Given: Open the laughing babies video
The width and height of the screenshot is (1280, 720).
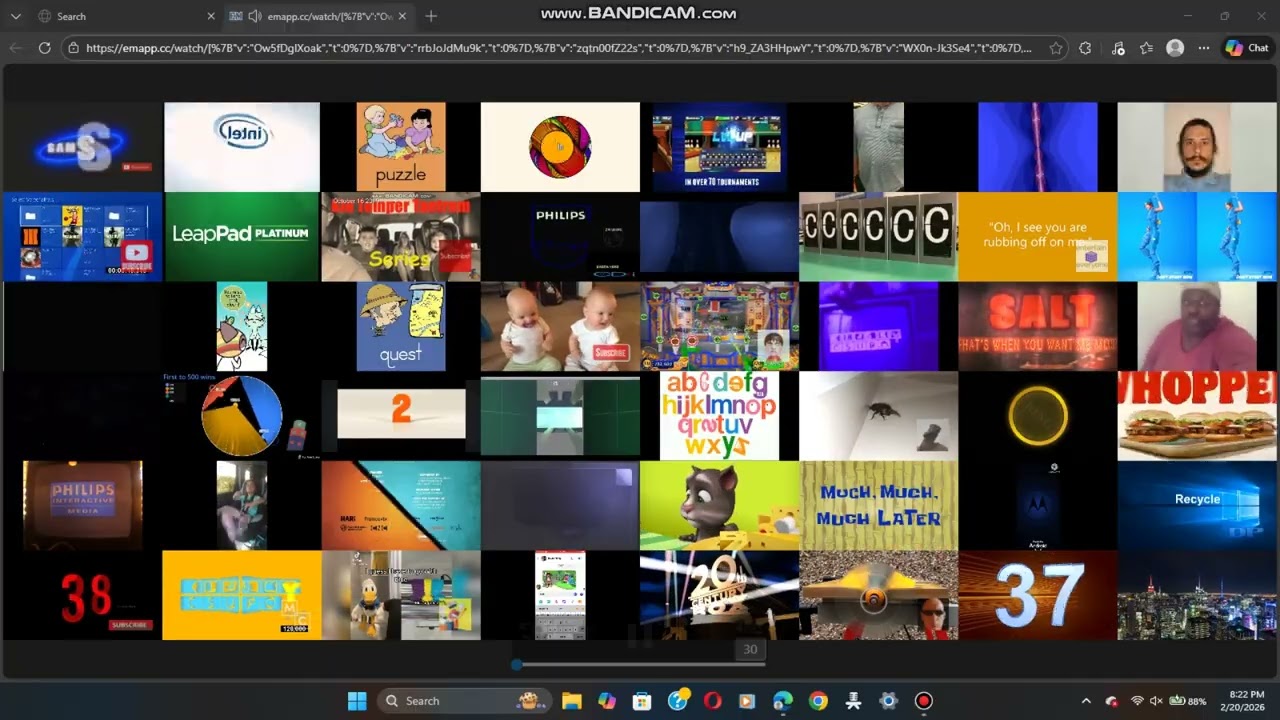Looking at the screenshot, I should [560, 326].
